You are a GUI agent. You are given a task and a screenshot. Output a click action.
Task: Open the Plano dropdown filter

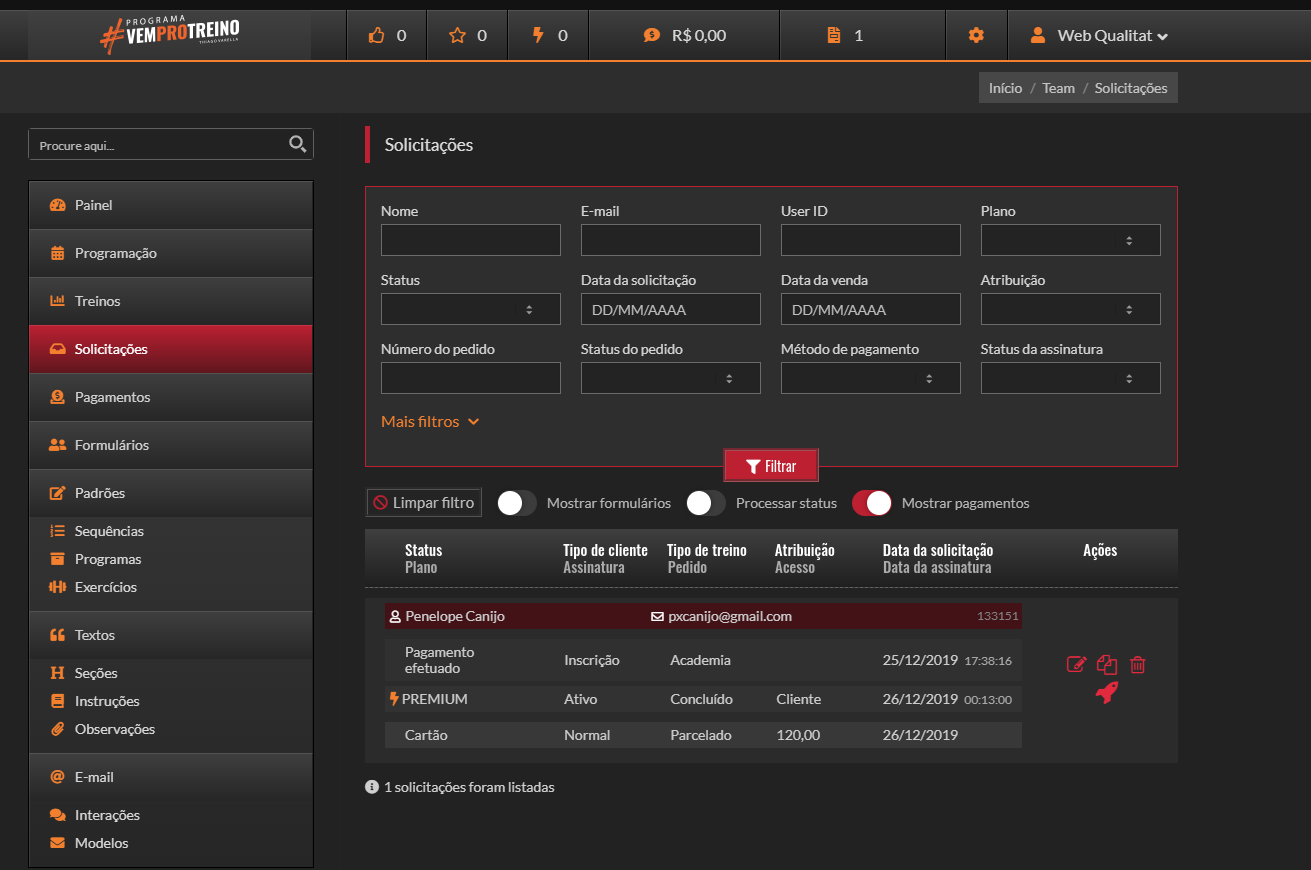pos(1070,240)
